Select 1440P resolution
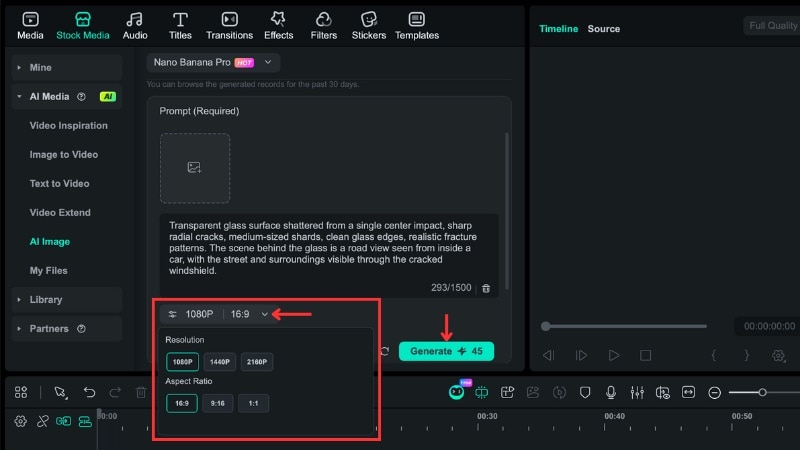The width and height of the screenshot is (800, 450). click(x=219, y=362)
